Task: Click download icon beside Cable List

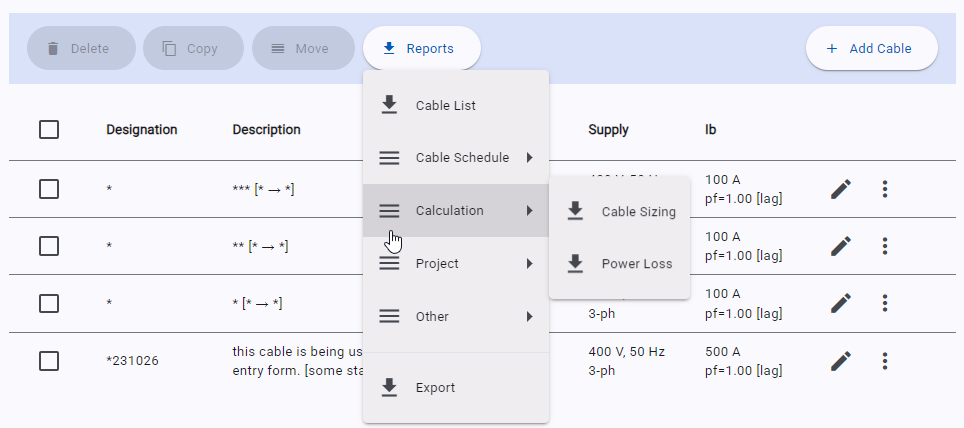Action: (389, 105)
